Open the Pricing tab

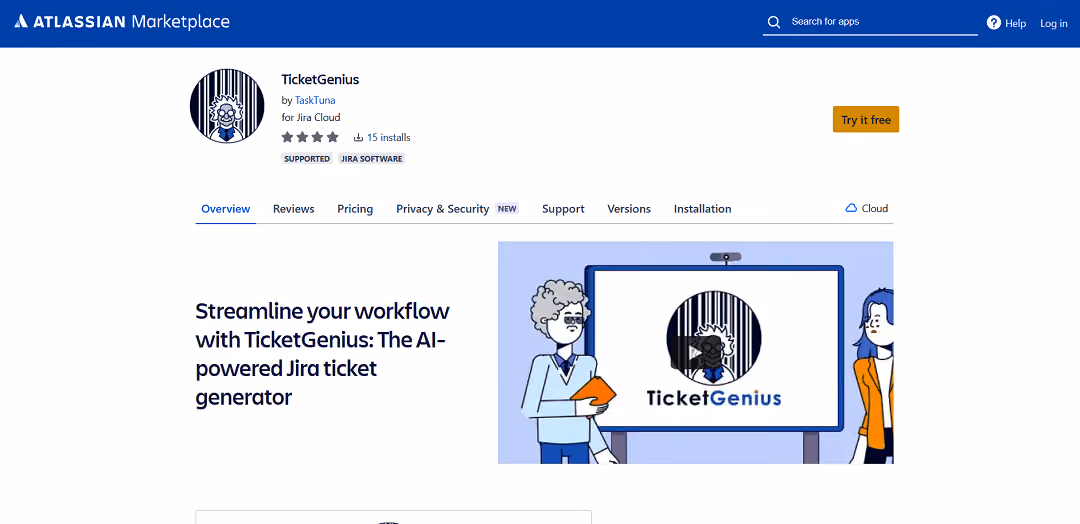(355, 209)
